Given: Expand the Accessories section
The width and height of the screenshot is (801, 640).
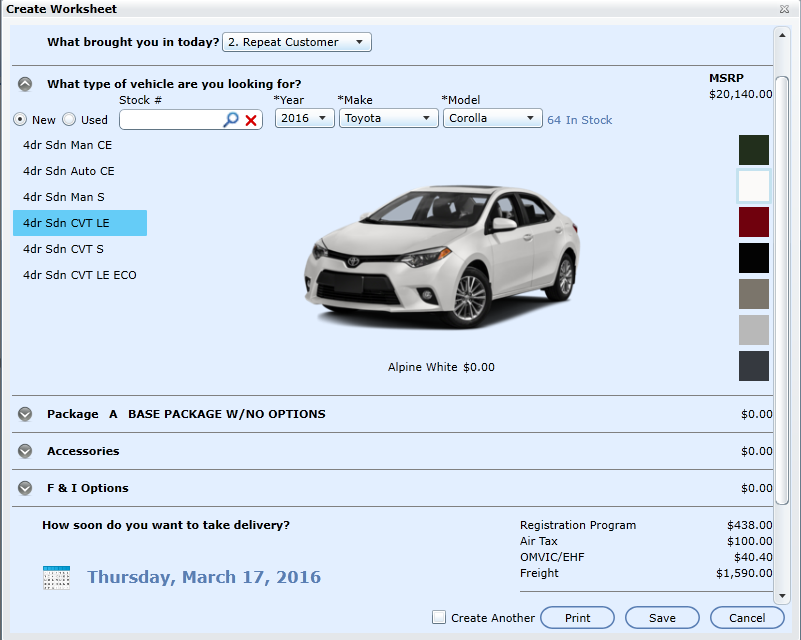Looking at the screenshot, I should pos(25,451).
